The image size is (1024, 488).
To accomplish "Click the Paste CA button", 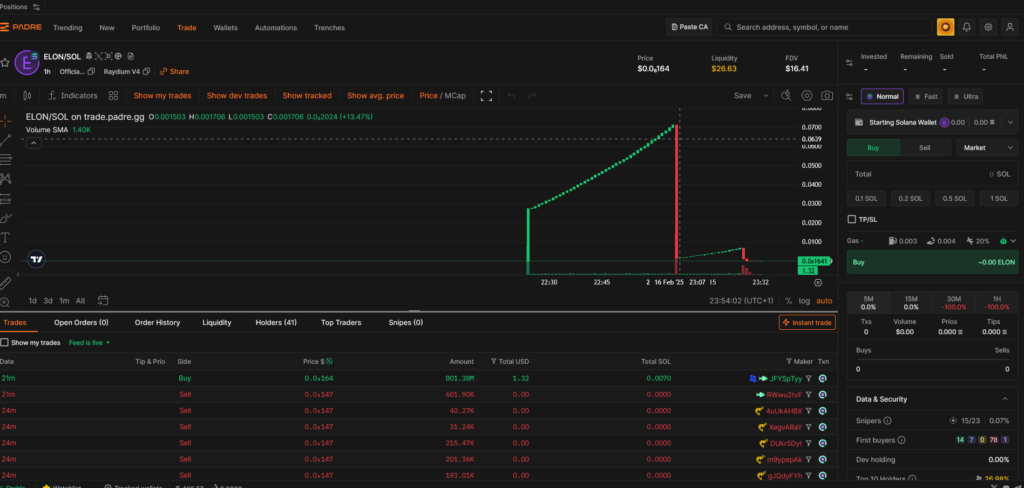I will pos(689,27).
